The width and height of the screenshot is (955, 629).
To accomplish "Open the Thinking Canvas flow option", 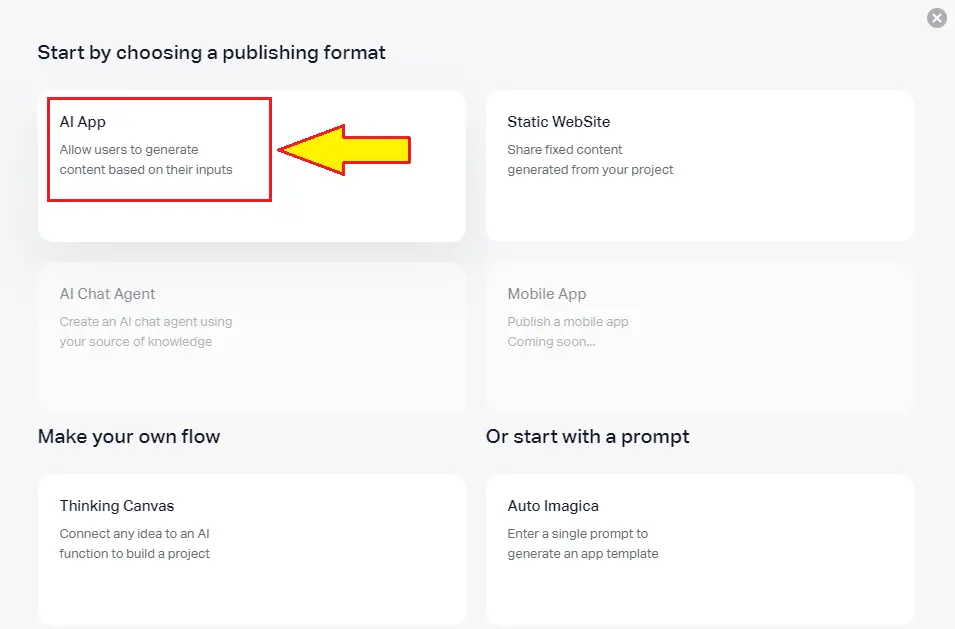I will (252, 550).
